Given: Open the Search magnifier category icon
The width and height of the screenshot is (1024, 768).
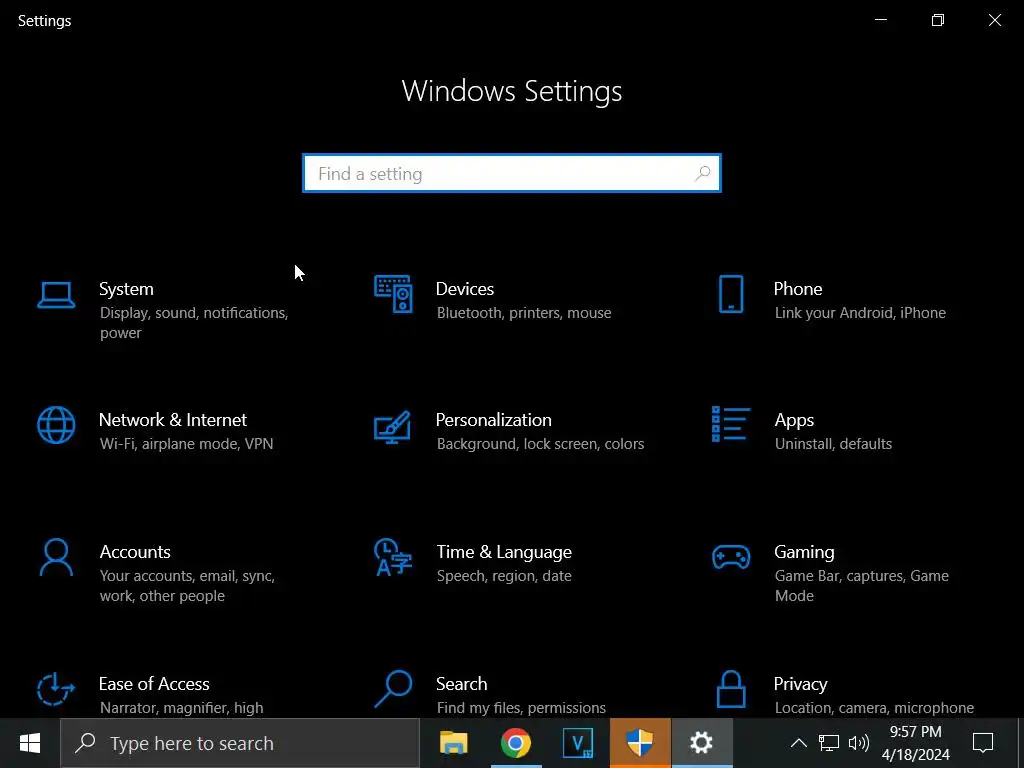Looking at the screenshot, I should pos(393,689).
